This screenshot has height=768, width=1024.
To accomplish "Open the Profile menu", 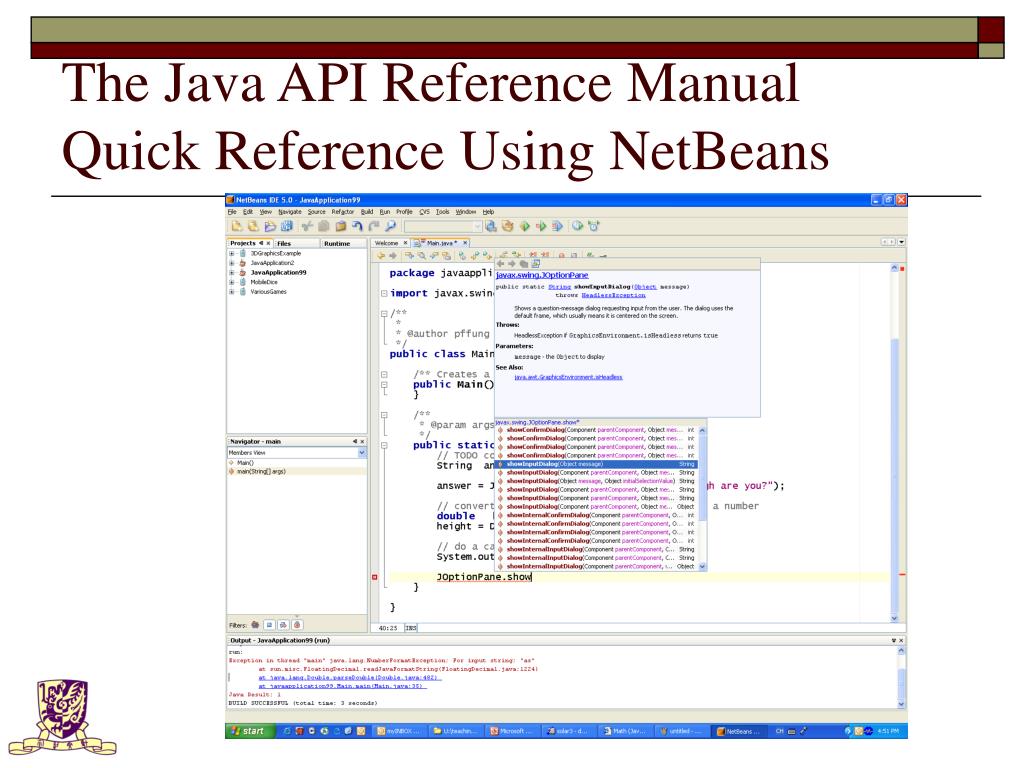I will click(x=404, y=212).
